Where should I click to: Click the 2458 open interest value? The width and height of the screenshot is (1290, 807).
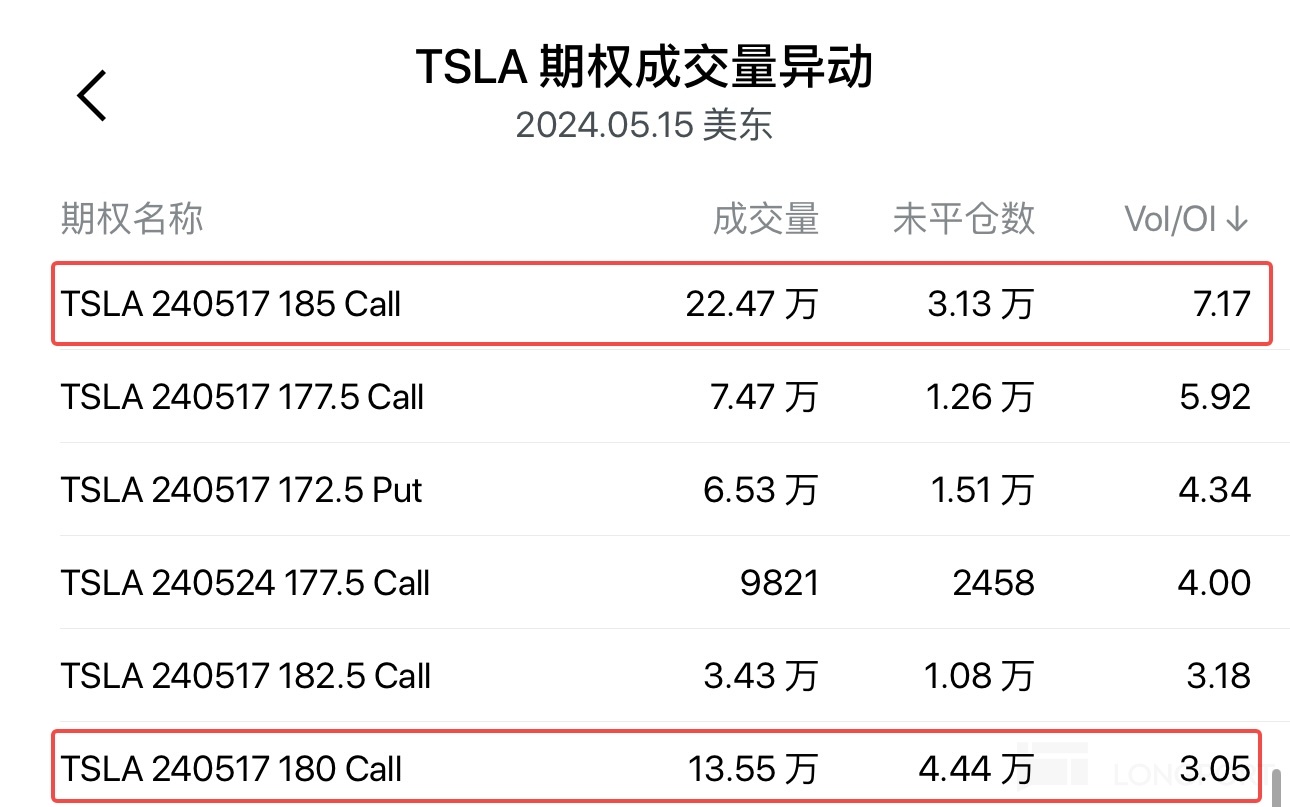coord(993,583)
